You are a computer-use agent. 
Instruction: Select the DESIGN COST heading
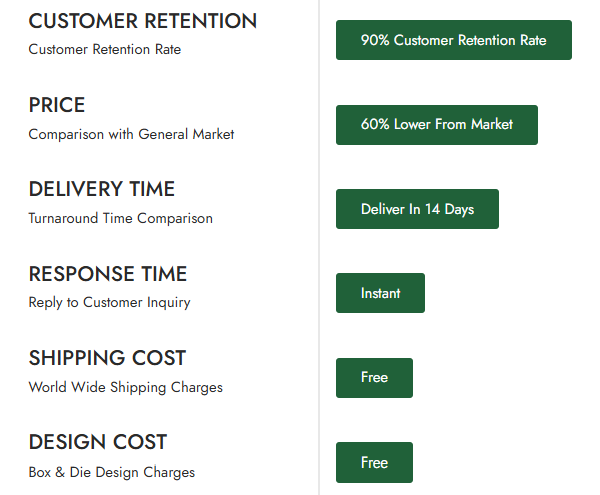(97, 442)
